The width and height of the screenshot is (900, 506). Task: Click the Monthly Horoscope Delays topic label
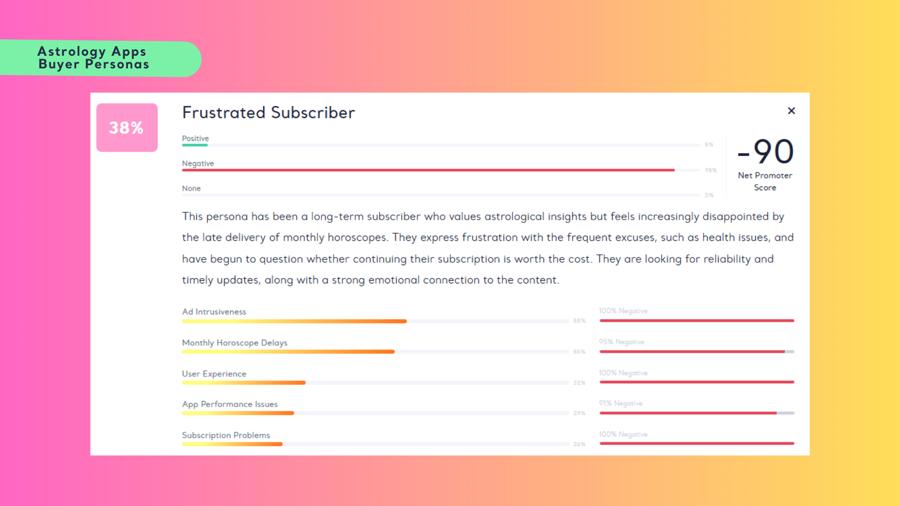(x=234, y=343)
